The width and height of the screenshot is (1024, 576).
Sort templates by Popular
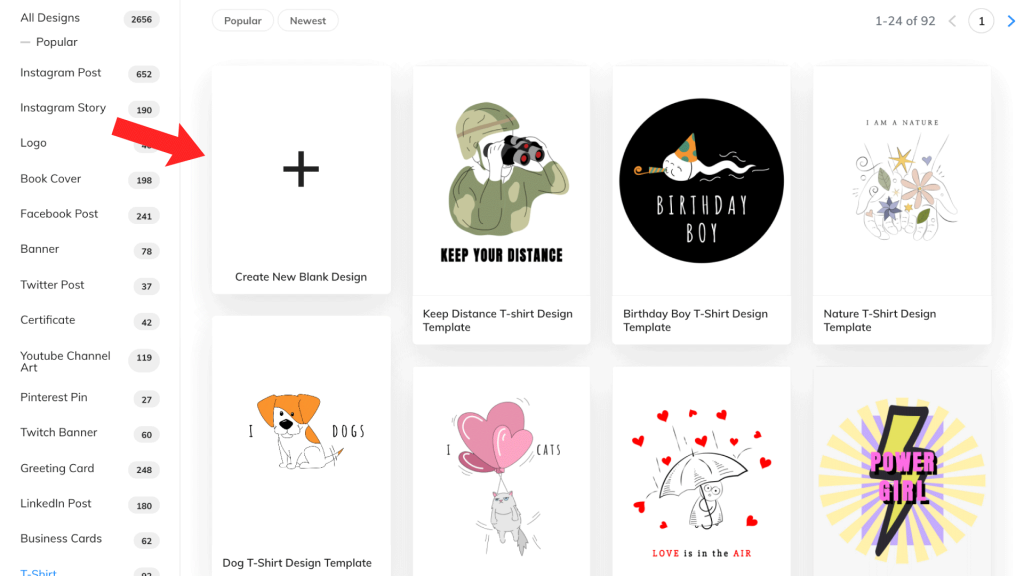(242, 21)
